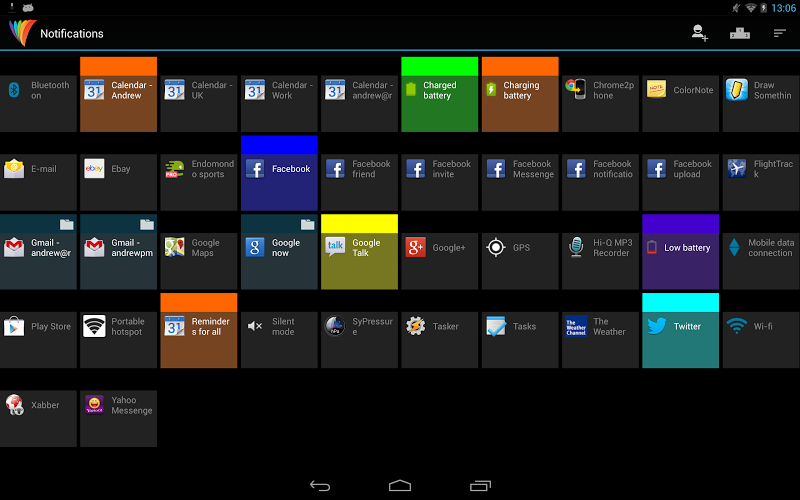Open the Calendar - Andrew tile
Screen dimensions: 800x500
tap(118, 94)
